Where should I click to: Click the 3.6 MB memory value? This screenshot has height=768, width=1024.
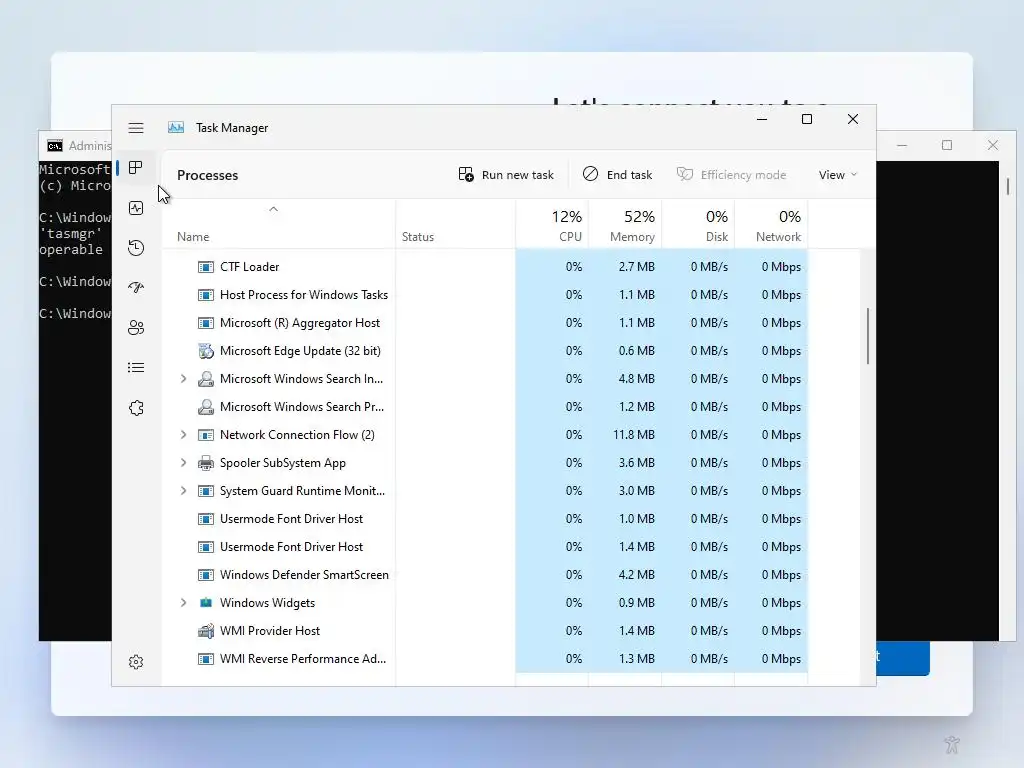point(637,463)
